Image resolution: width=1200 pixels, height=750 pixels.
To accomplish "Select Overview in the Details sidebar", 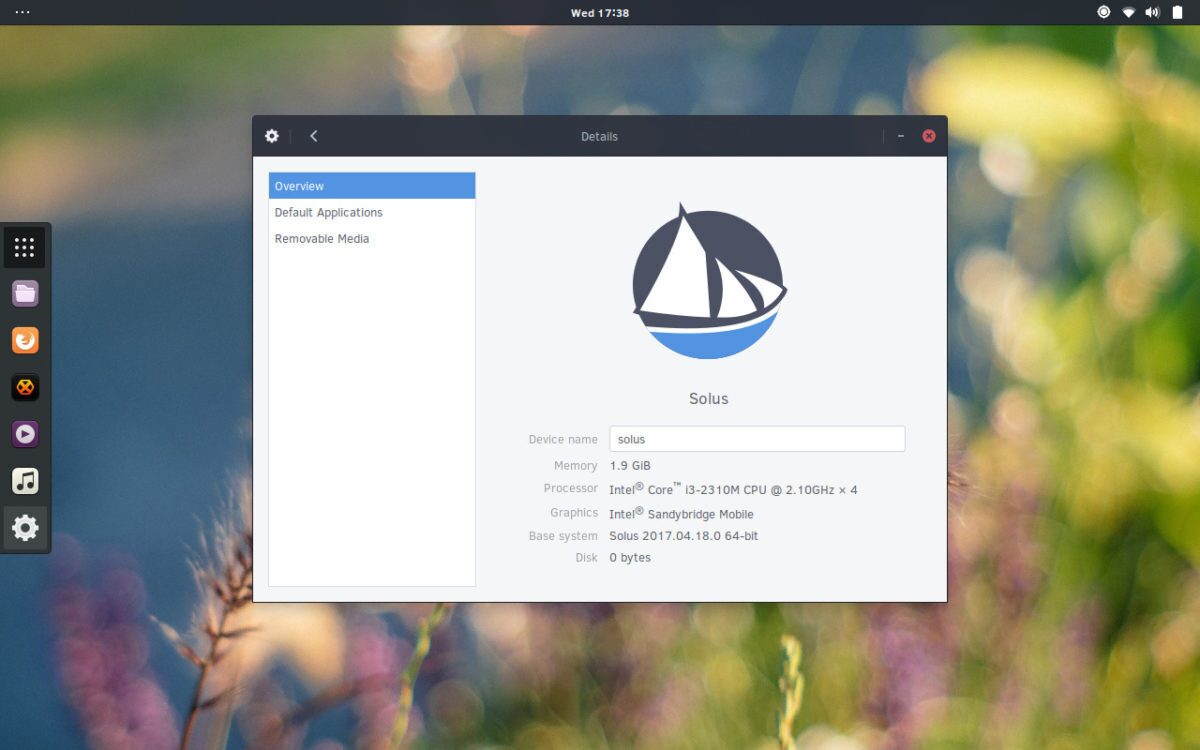I will click(371, 186).
